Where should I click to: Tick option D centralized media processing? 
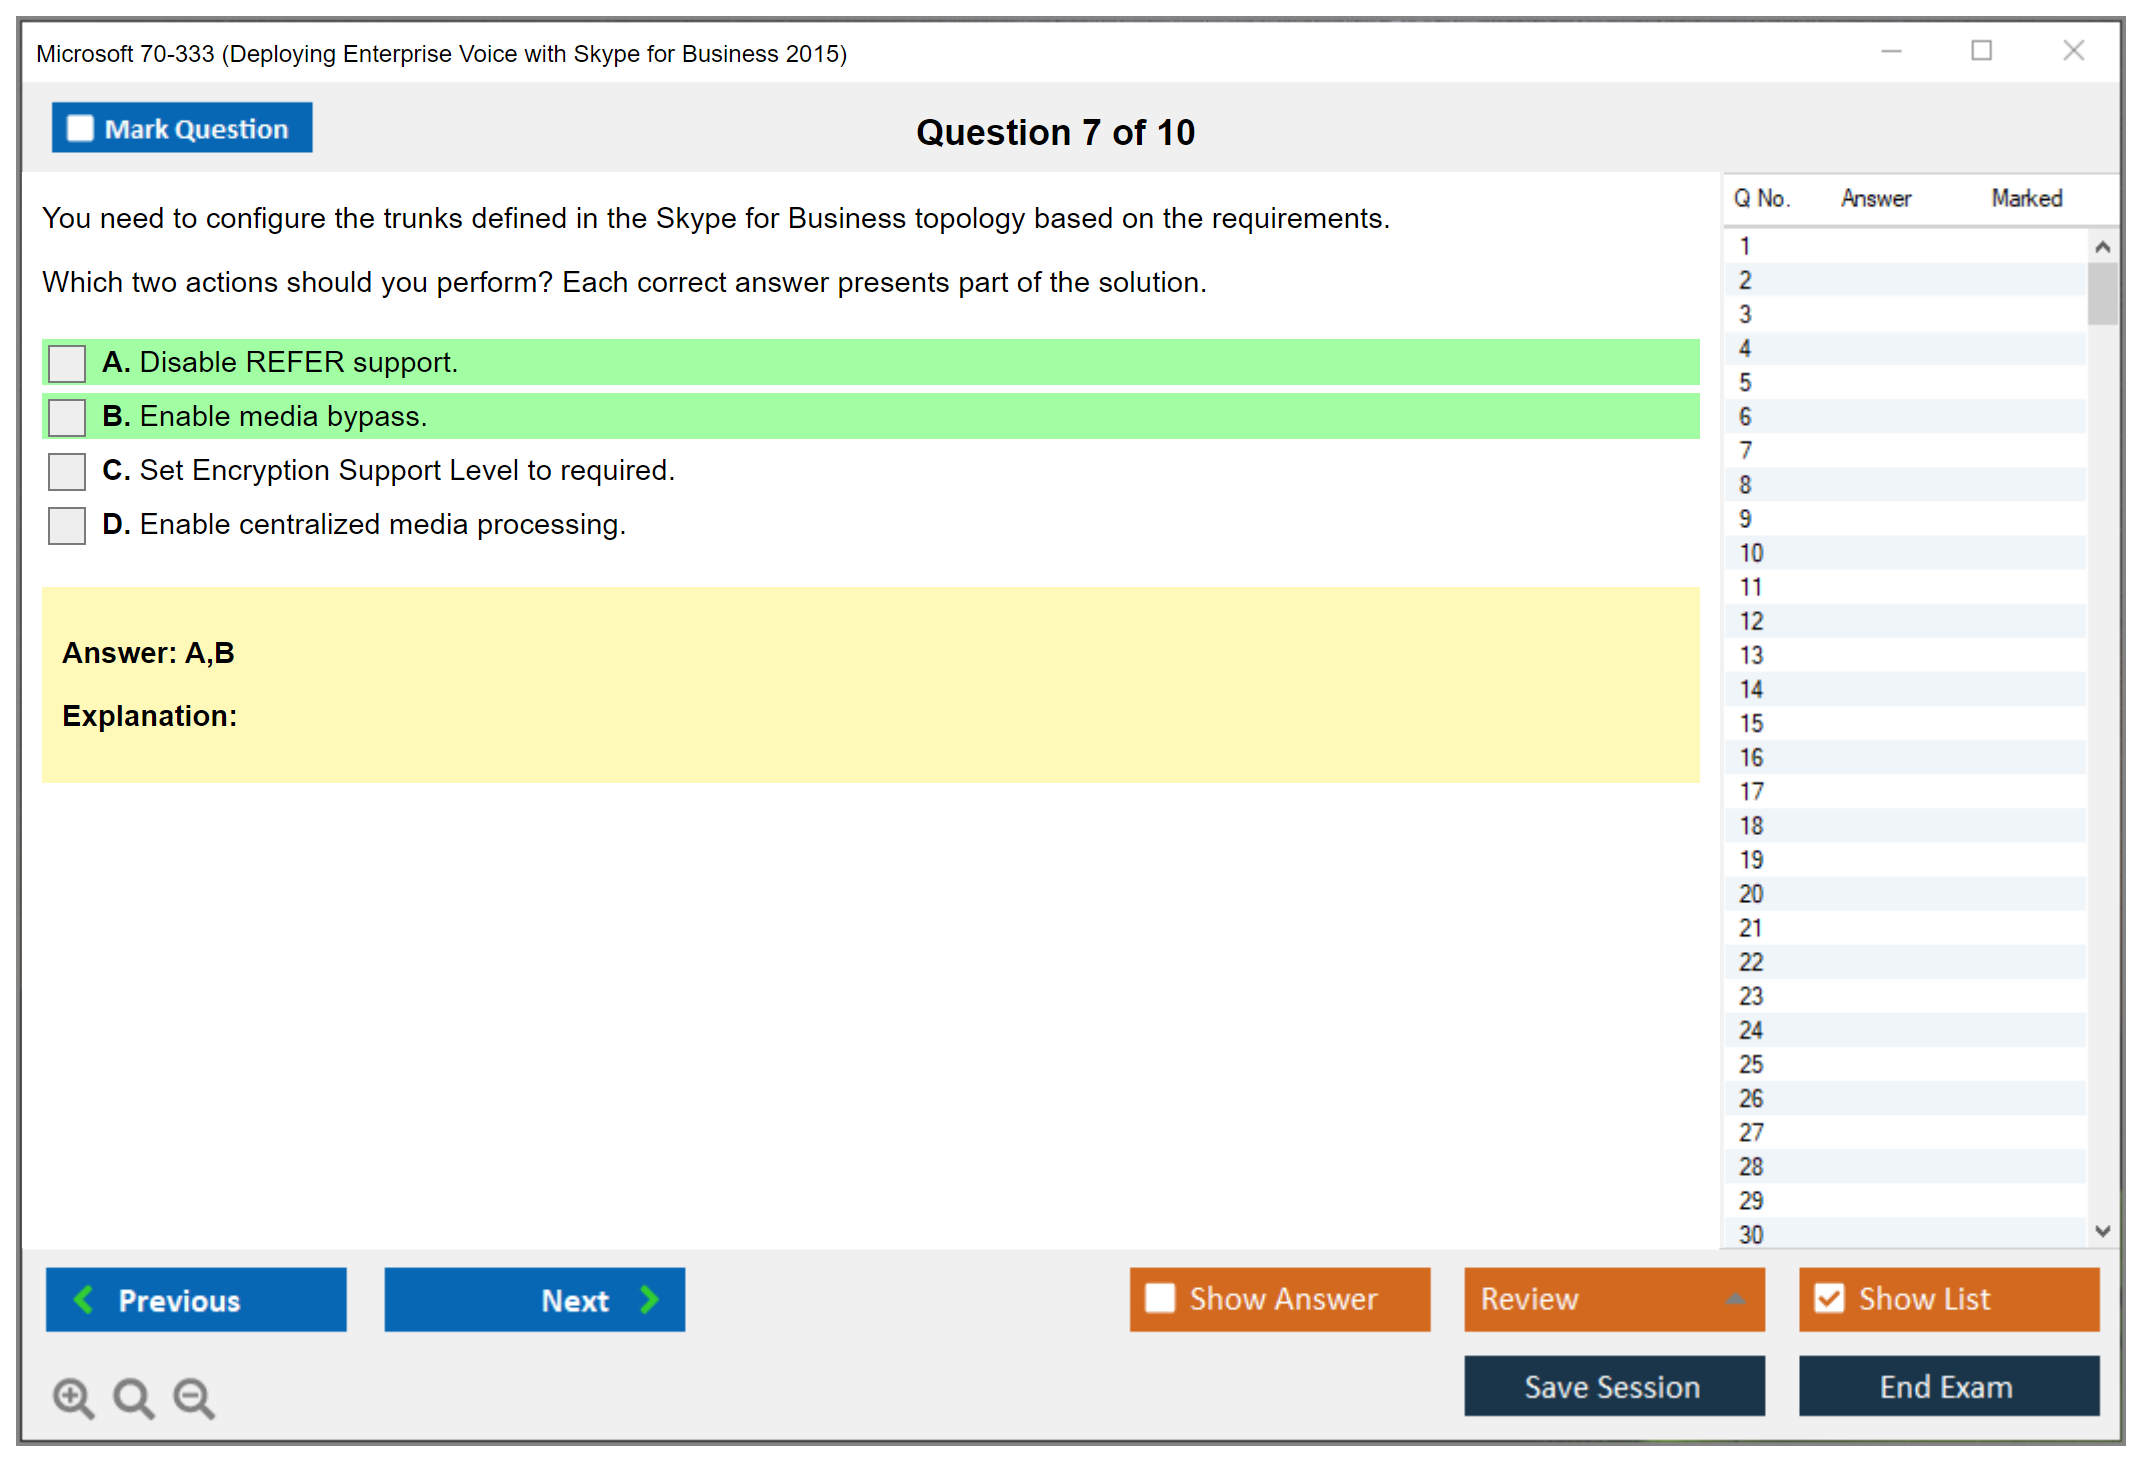coord(67,525)
